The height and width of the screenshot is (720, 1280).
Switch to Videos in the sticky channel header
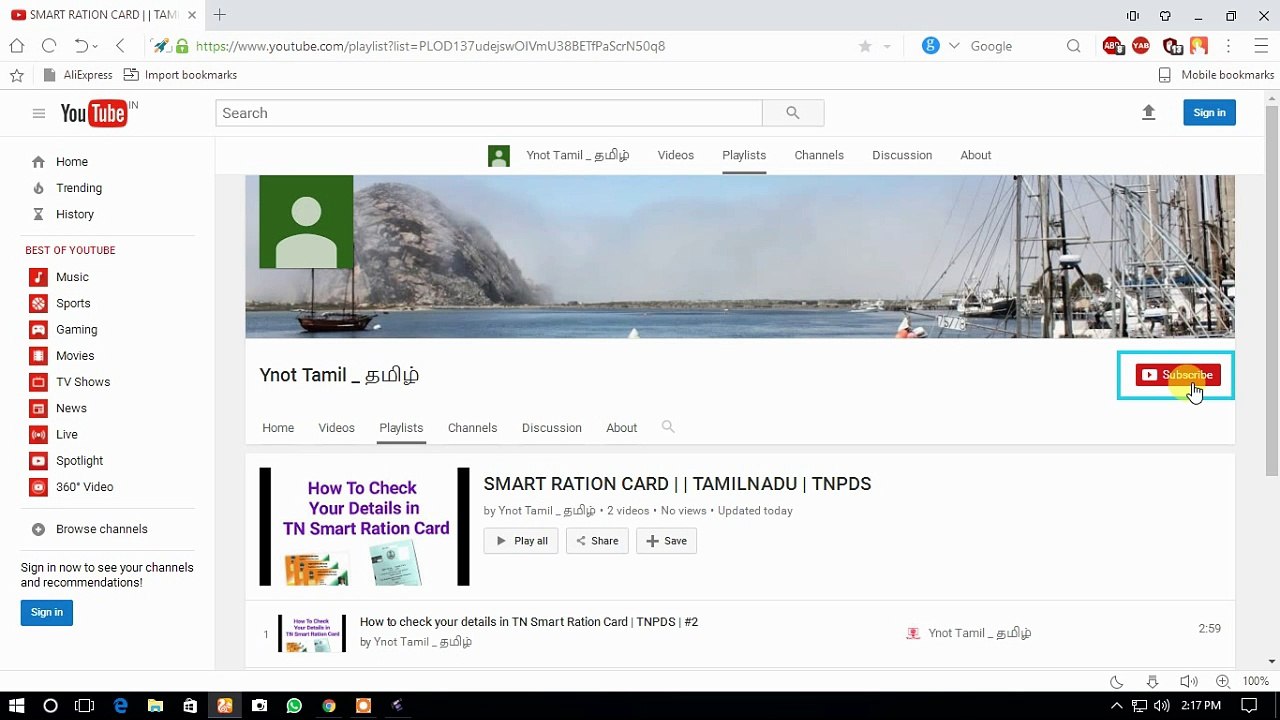[x=676, y=155]
